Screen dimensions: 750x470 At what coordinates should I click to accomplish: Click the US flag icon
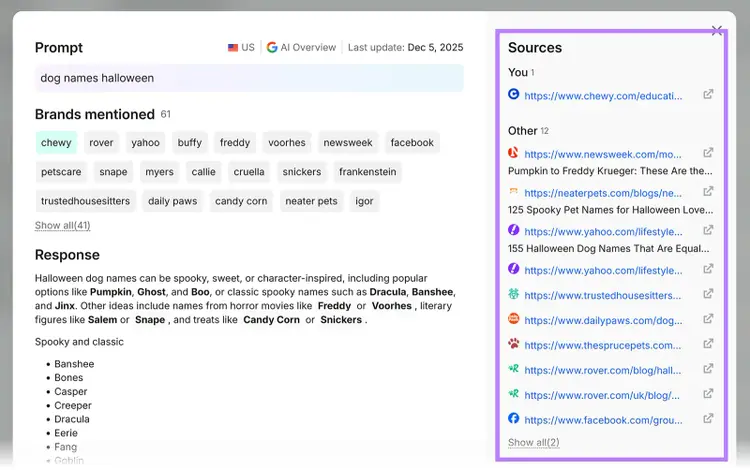[233, 47]
